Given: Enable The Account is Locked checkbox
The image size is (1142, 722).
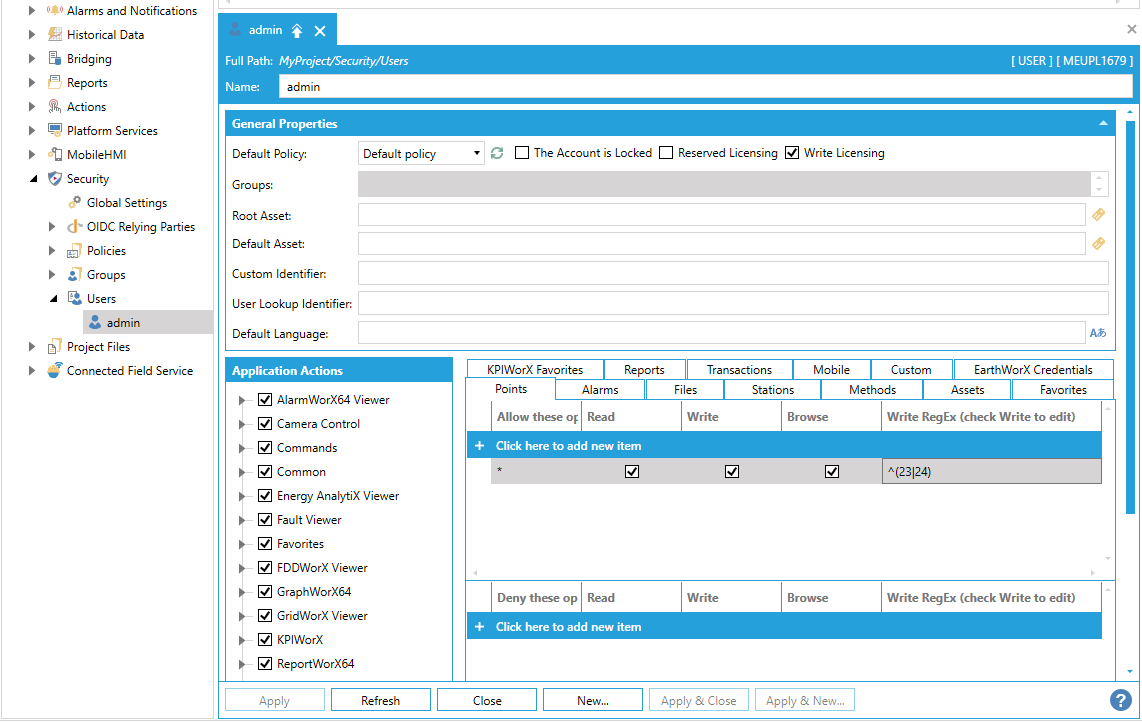Looking at the screenshot, I should click(x=522, y=153).
